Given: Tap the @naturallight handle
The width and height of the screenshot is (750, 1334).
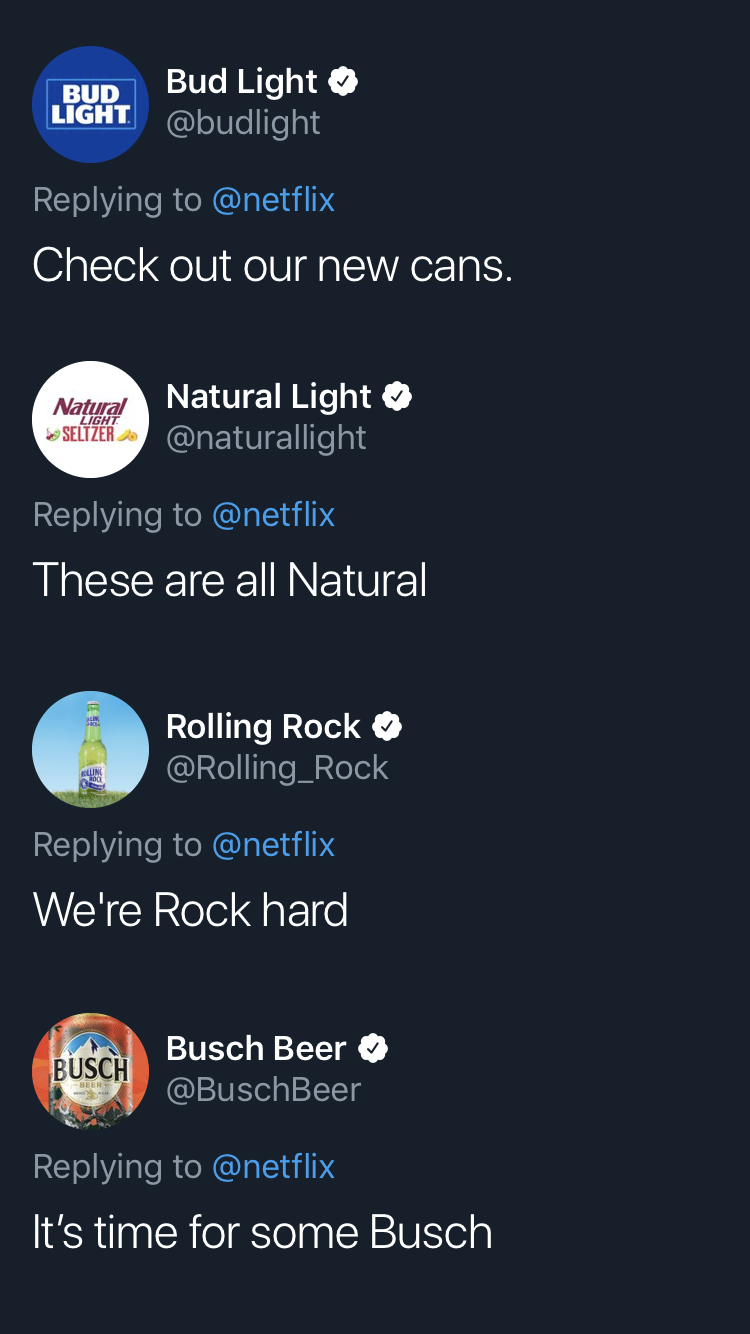Looking at the screenshot, I should 266,438.
